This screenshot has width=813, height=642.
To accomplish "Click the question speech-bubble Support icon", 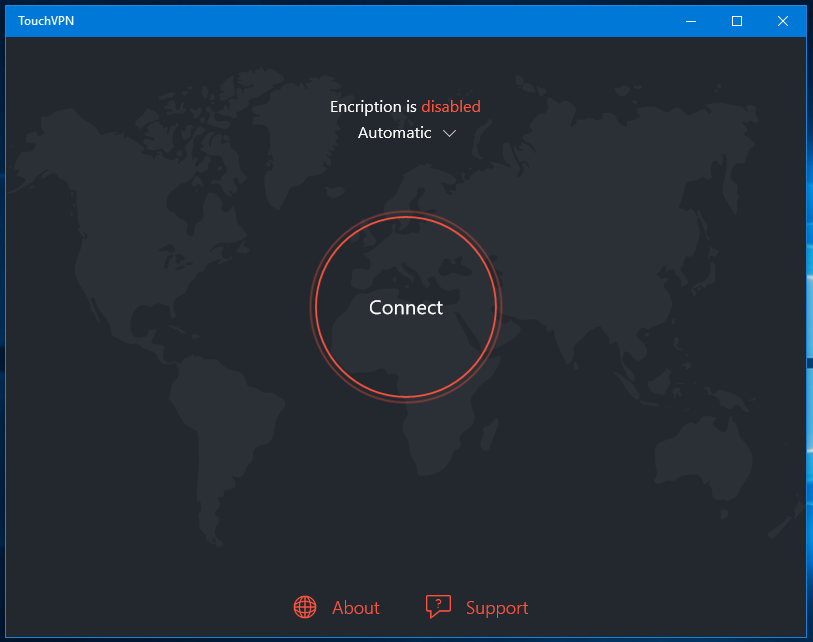I will pos(438,606).
